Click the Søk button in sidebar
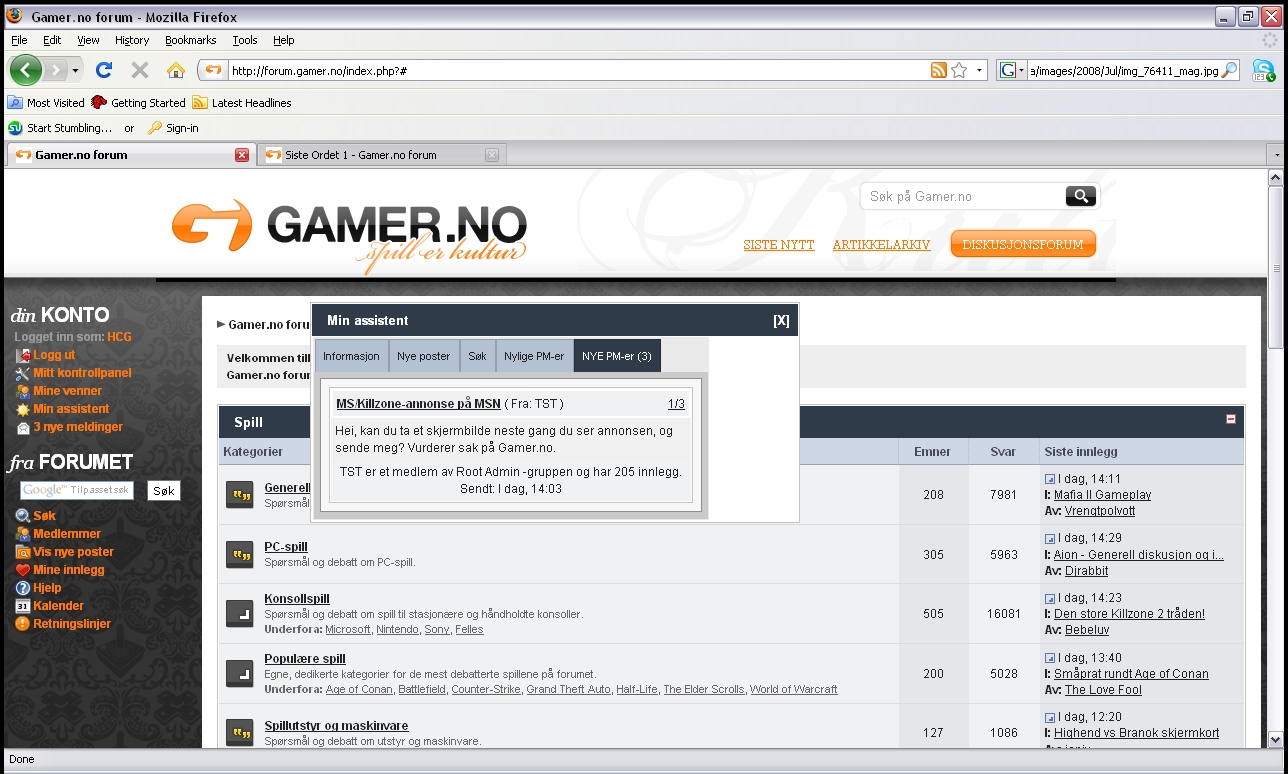Image resolution: width=1288 pixels, height=774 pixels. click(164, 491)
